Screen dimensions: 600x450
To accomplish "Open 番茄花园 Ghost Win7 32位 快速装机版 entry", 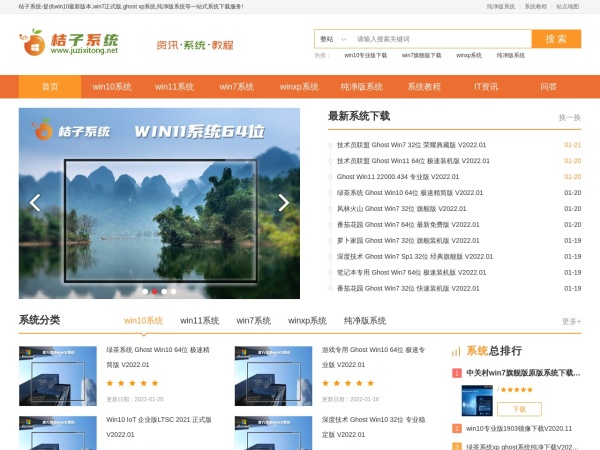I will click(408, 289).
